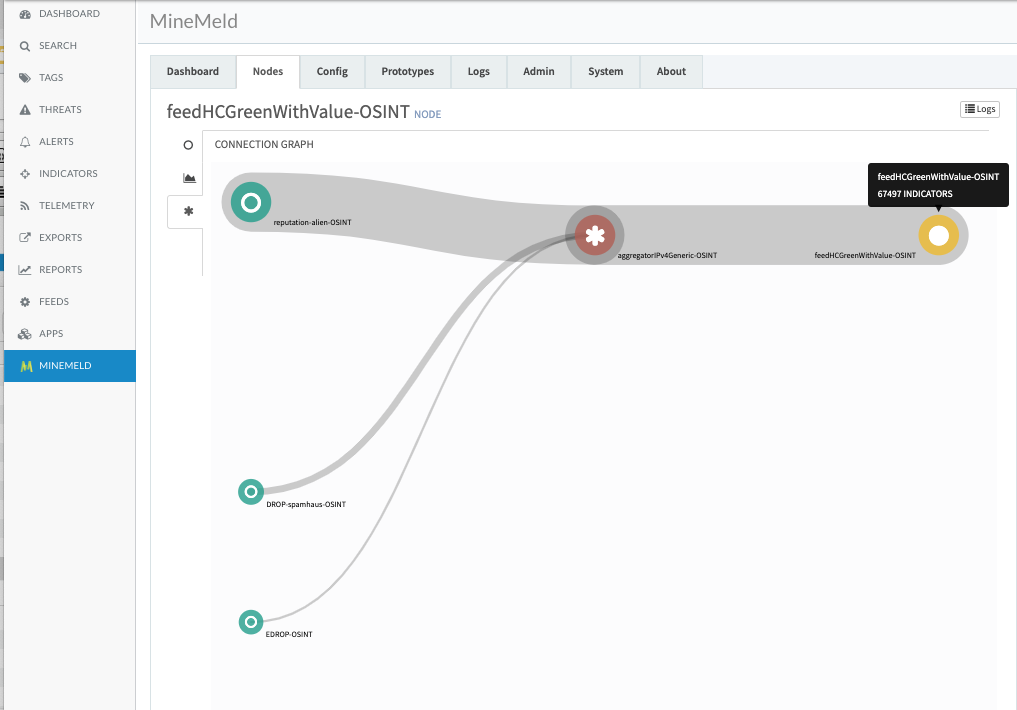Click the DROP-spamhaus-OSINT label
The width and height of the screenshot is (1017, 710).
(x=305, y=504)
